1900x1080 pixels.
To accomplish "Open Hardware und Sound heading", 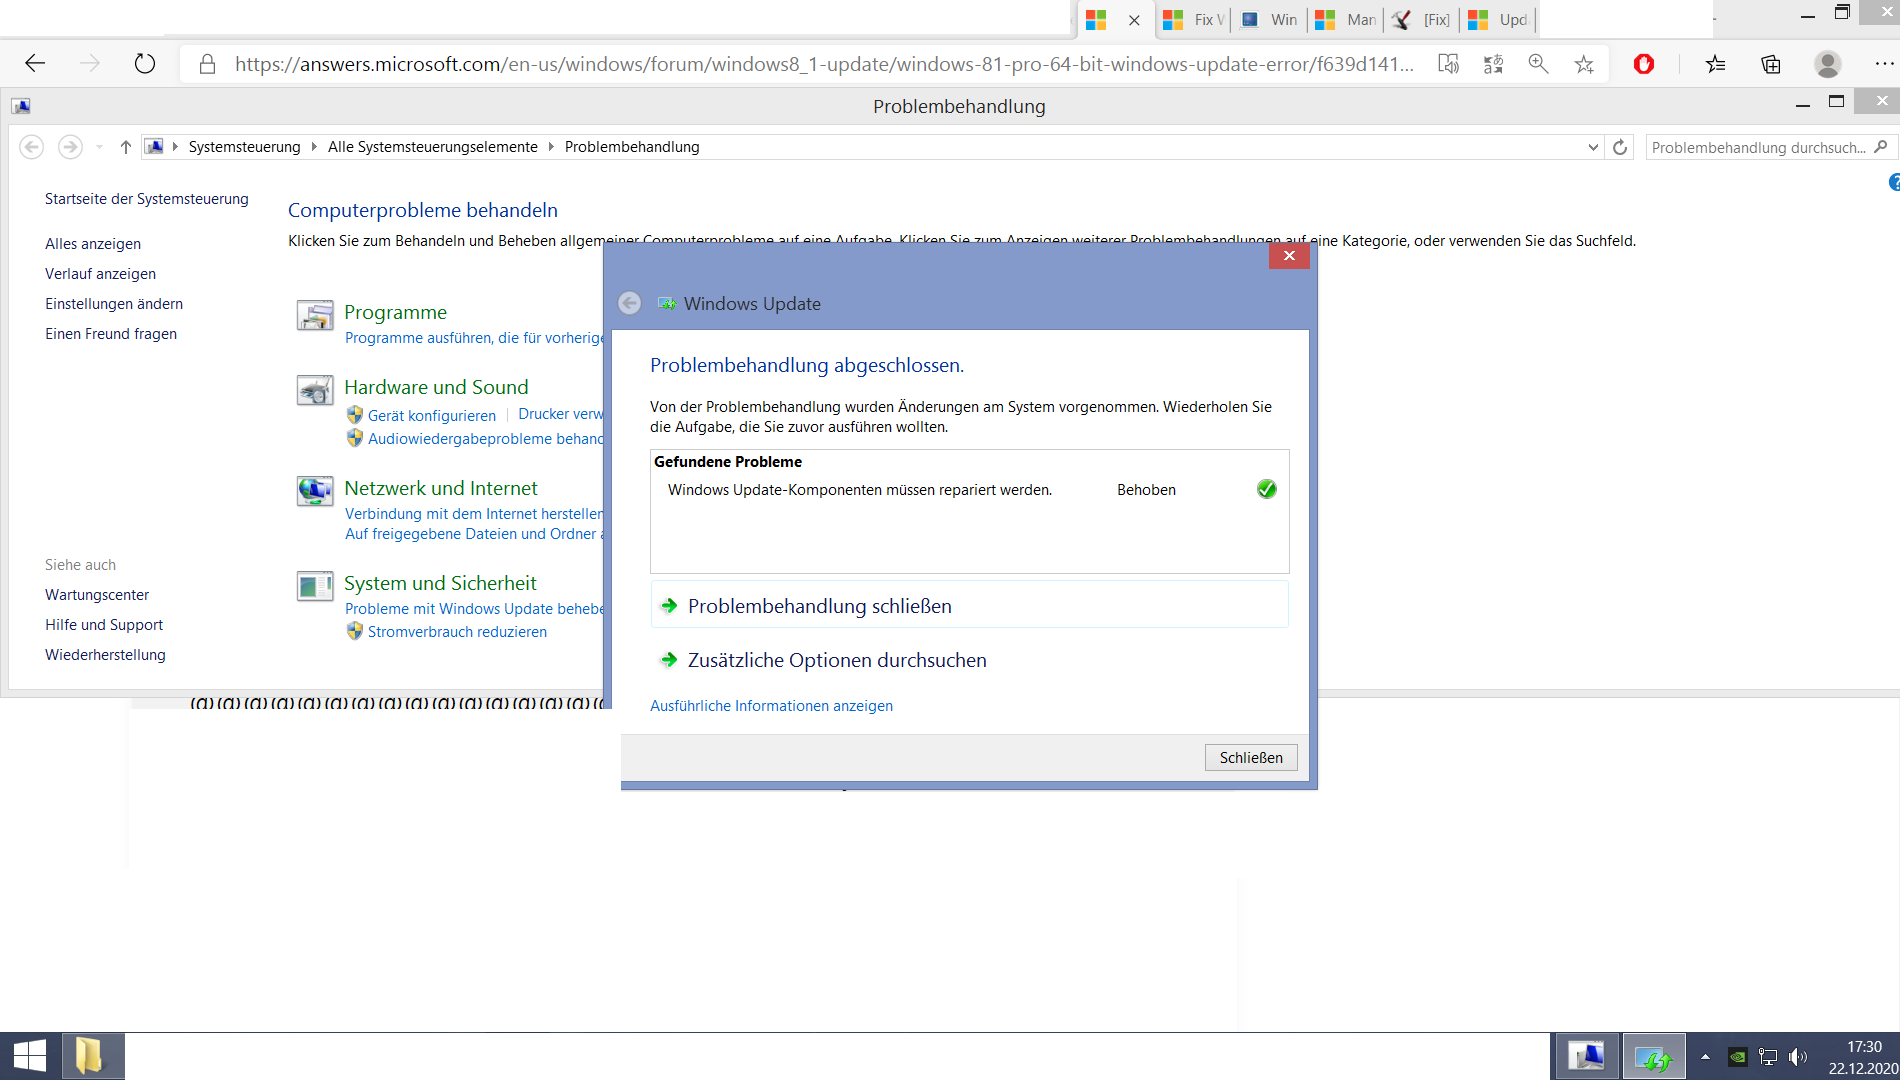I will click(436, 387).
